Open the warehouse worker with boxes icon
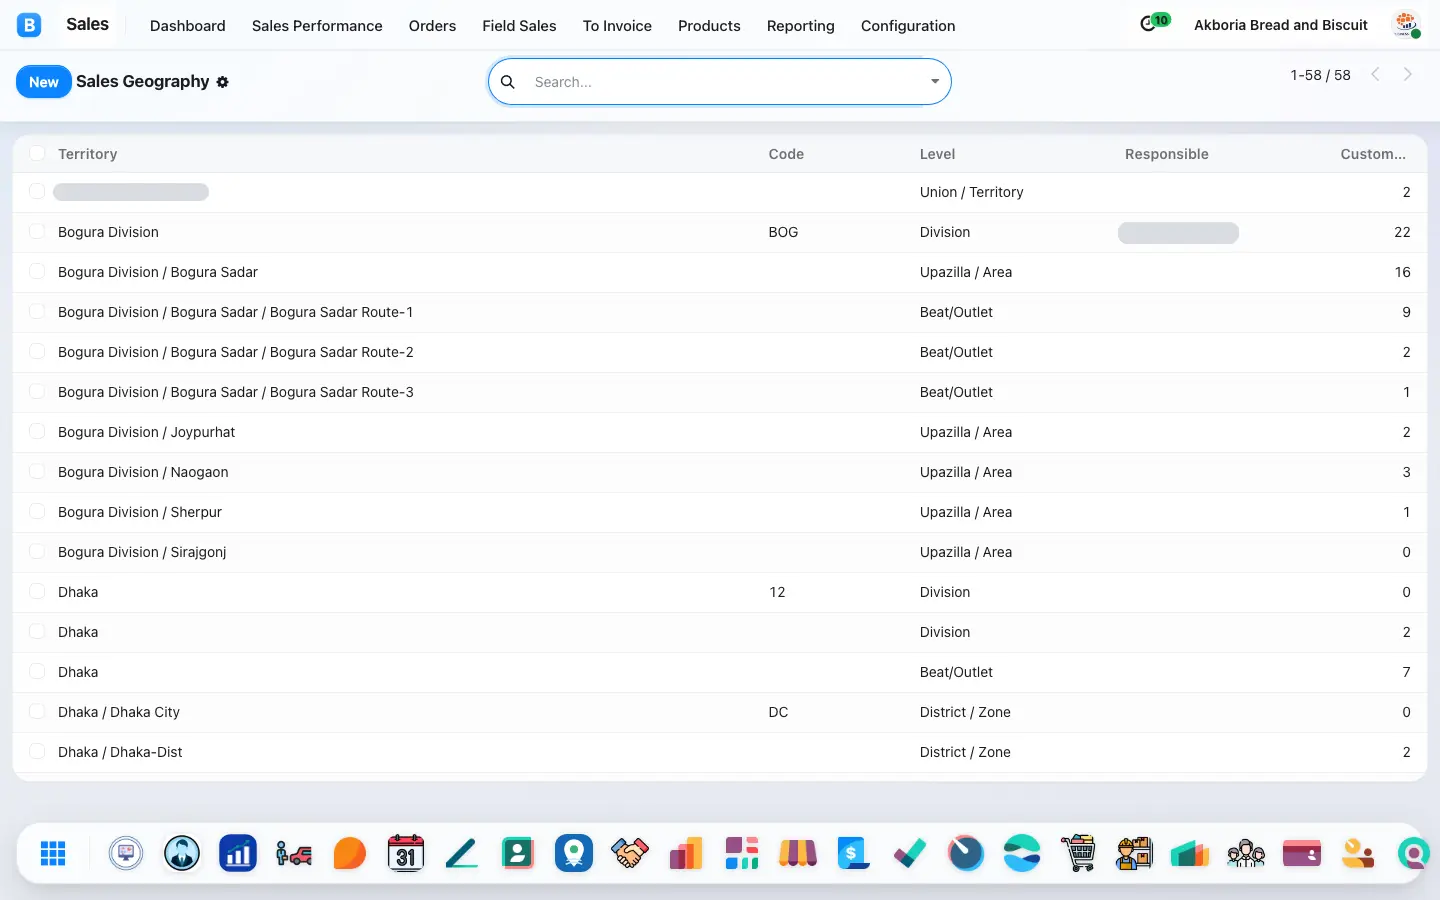The image size is (1440, 900). click(x=1134, y=853)
